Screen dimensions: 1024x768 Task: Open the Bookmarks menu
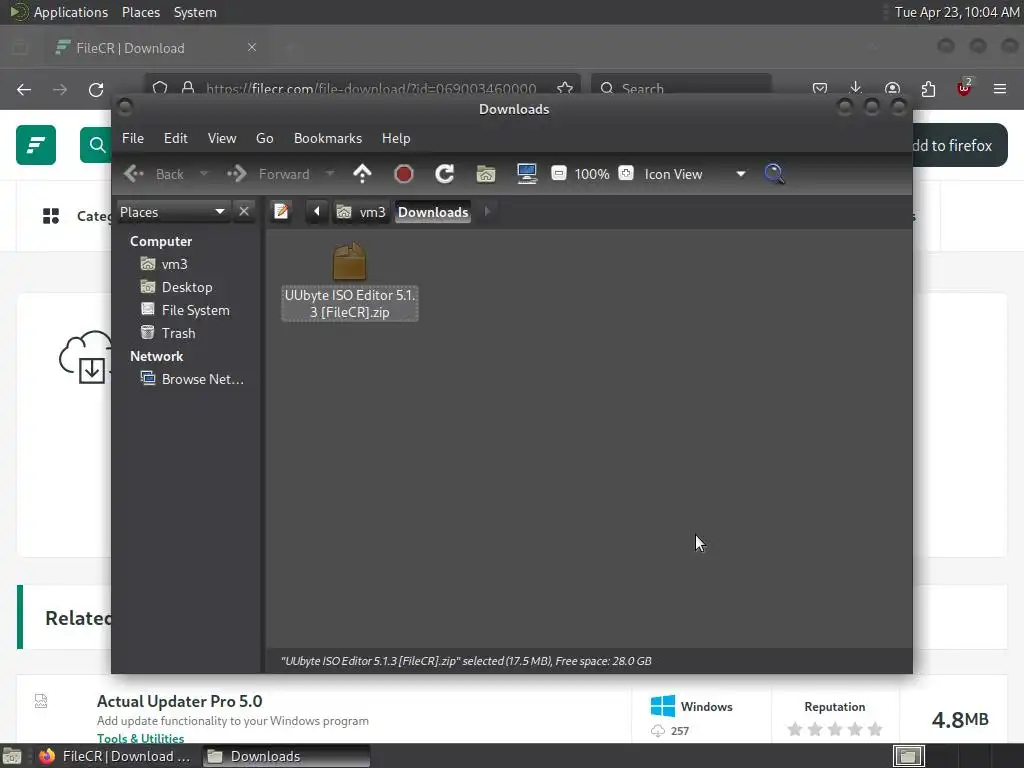click(x=328, y=138)
